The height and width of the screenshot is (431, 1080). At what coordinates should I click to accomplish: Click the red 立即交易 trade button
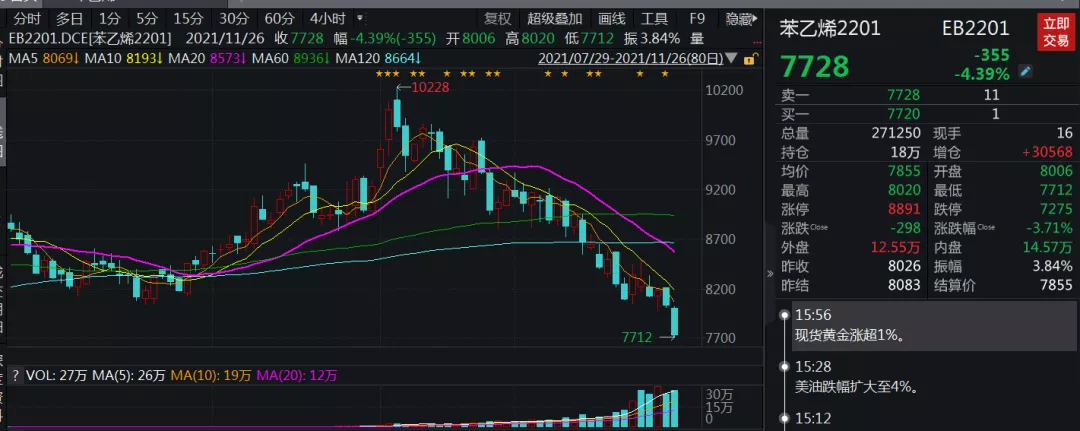point(1055,34)
